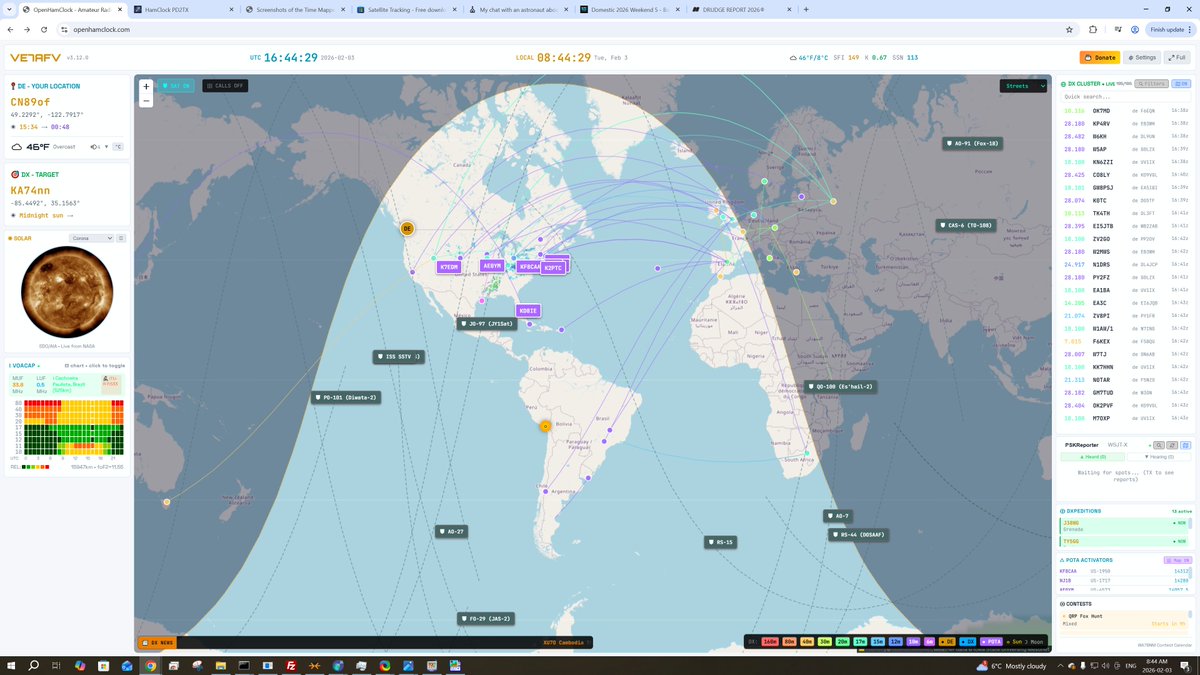
Task: Open Windows taskbar search
Action: coord(35,665)
